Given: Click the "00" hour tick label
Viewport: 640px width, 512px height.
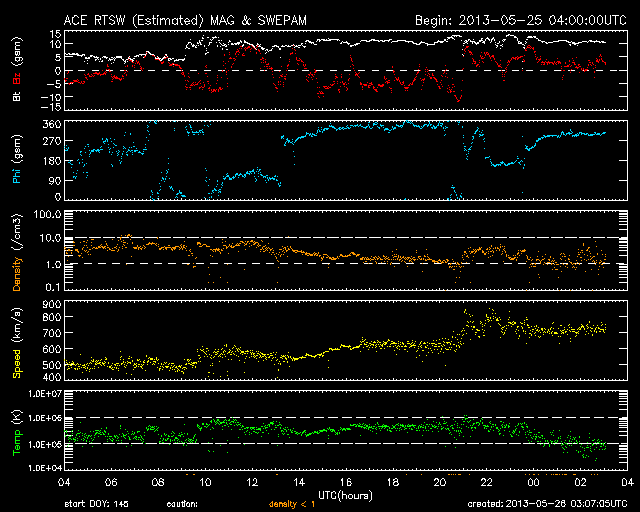Looking at the screenshot, I should coord(533,482).
